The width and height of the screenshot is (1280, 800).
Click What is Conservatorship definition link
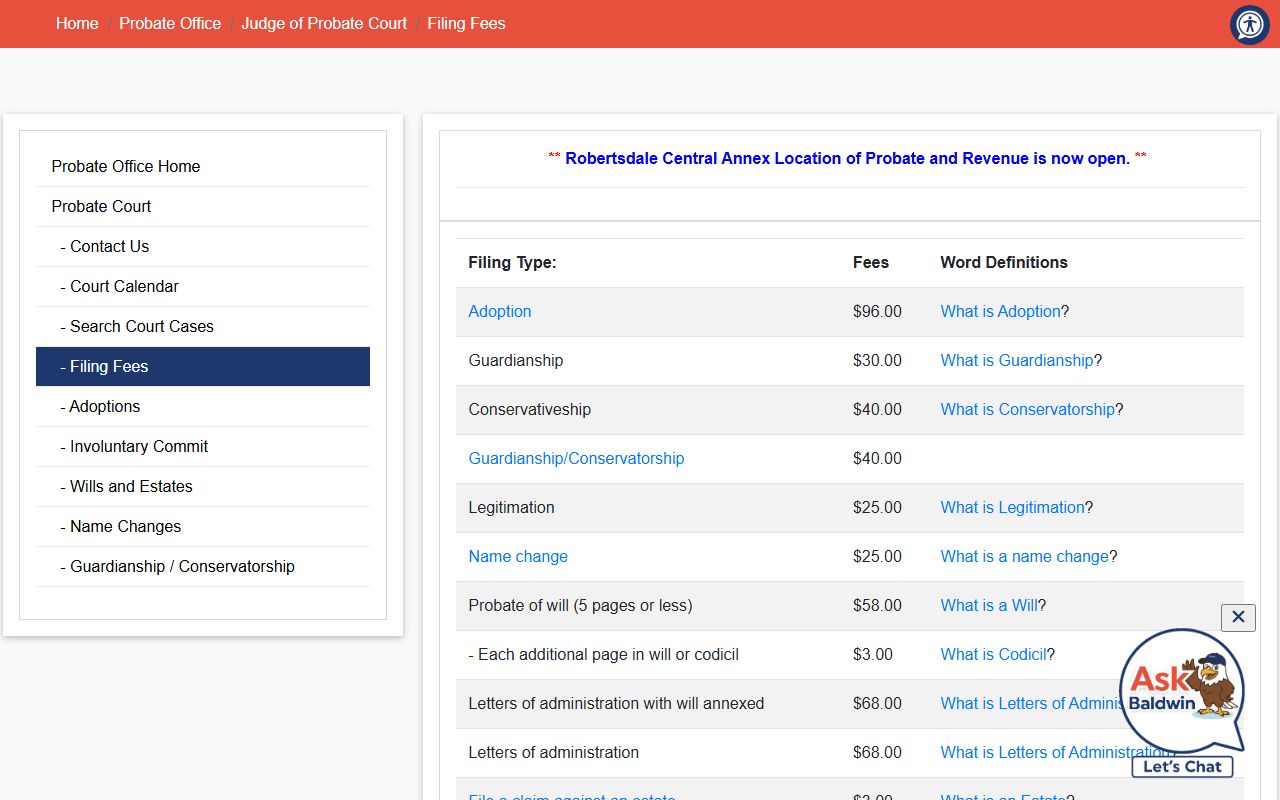[x=1027, y=410]
